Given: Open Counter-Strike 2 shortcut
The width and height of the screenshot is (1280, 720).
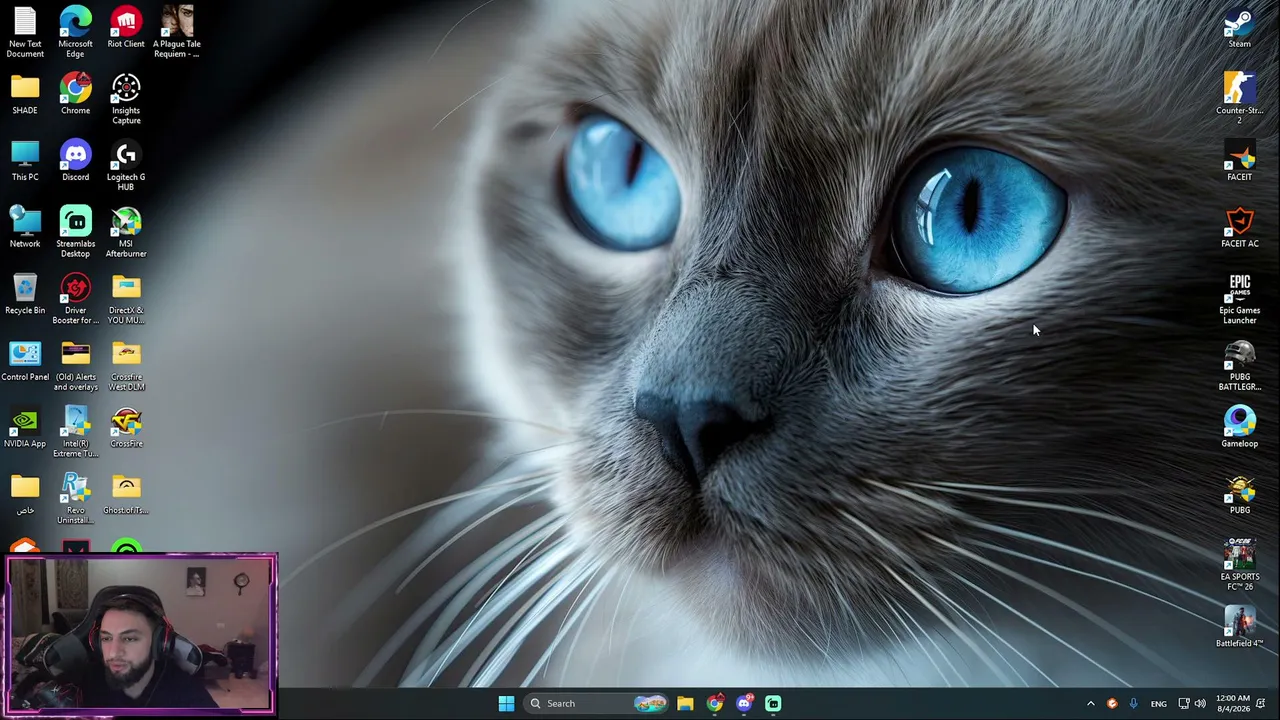Looking at the screenshot, I should [1239, 99].
